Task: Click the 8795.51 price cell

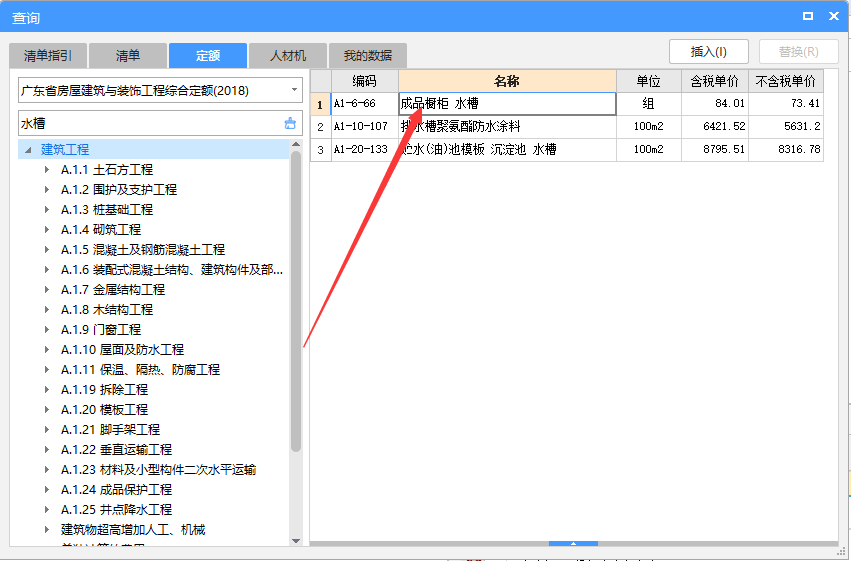Action: [715, 149]
